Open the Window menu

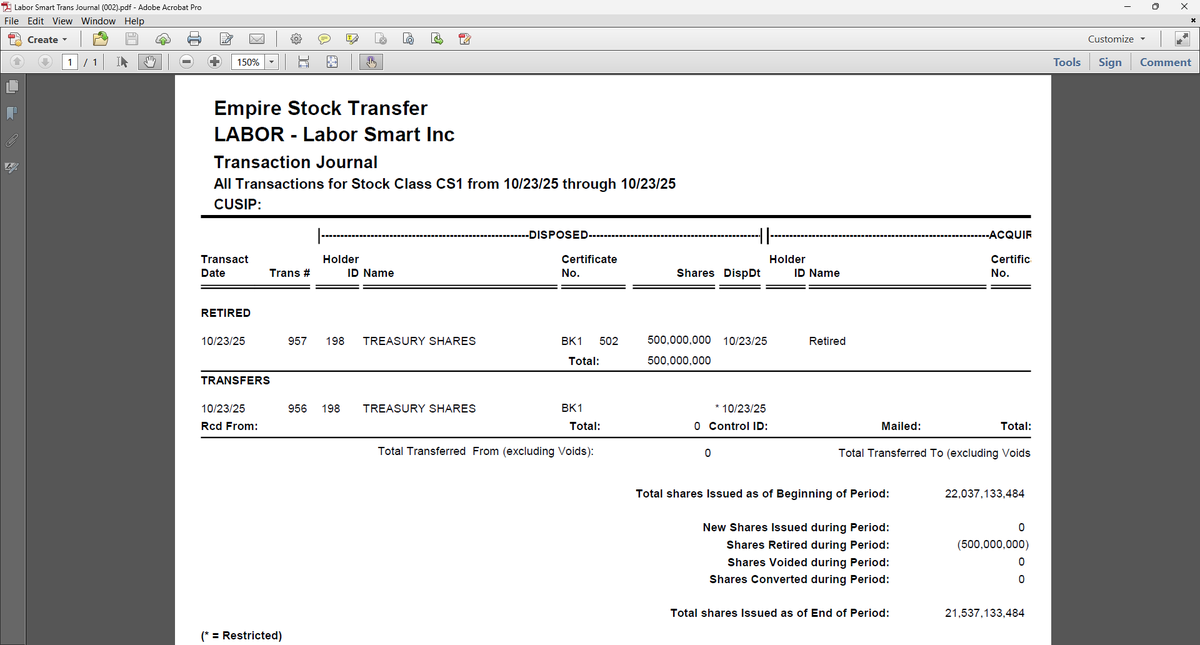click(98, 21)
